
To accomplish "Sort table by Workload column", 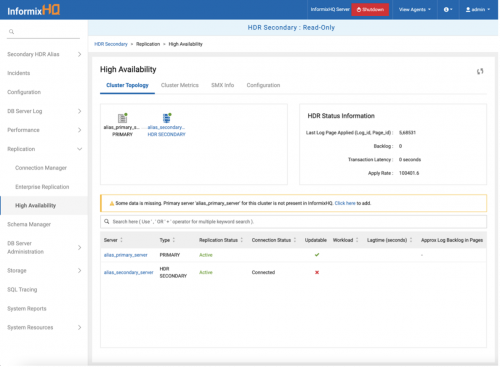I will pyautogui.click(x=357, y=240).
